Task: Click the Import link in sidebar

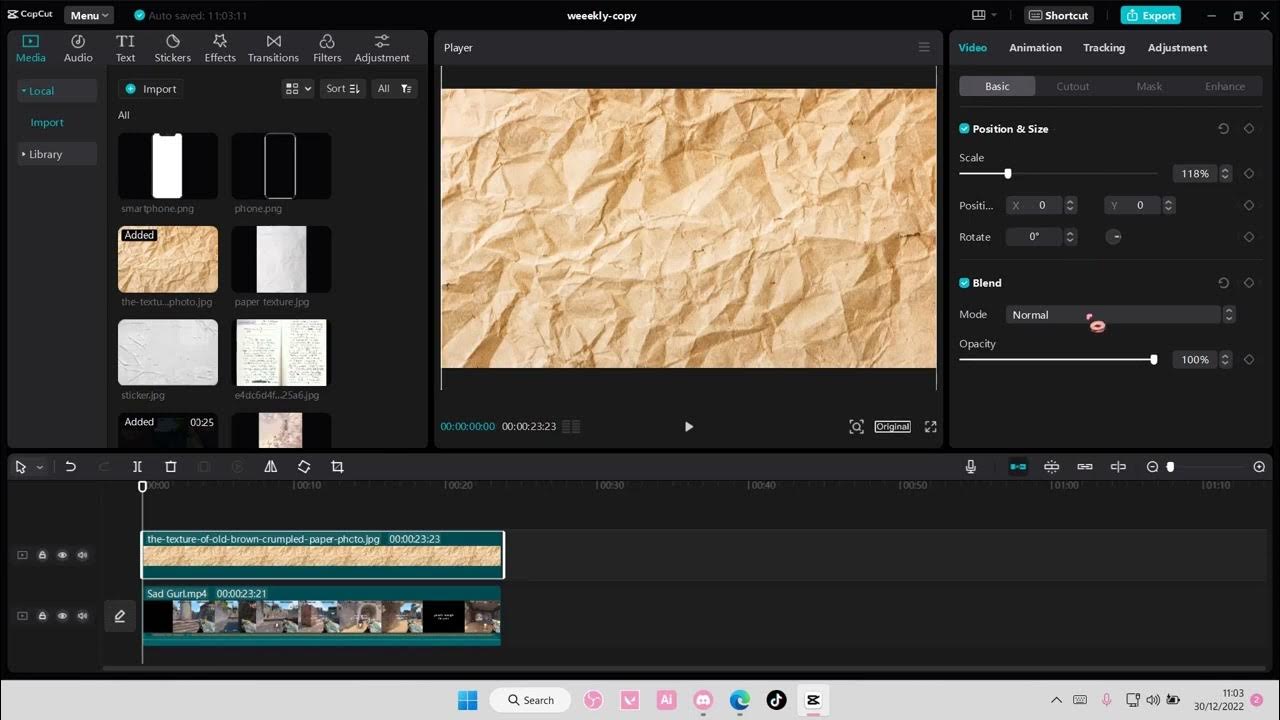Action: coord(47,122)
